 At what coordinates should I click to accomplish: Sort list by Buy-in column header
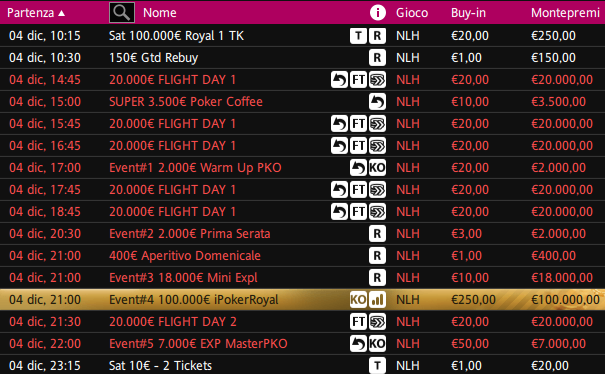pyautogui.click(x=468, y=13)
